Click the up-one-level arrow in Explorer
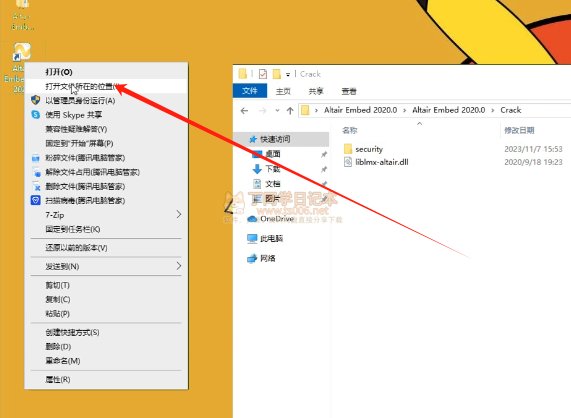 point(290,110)
